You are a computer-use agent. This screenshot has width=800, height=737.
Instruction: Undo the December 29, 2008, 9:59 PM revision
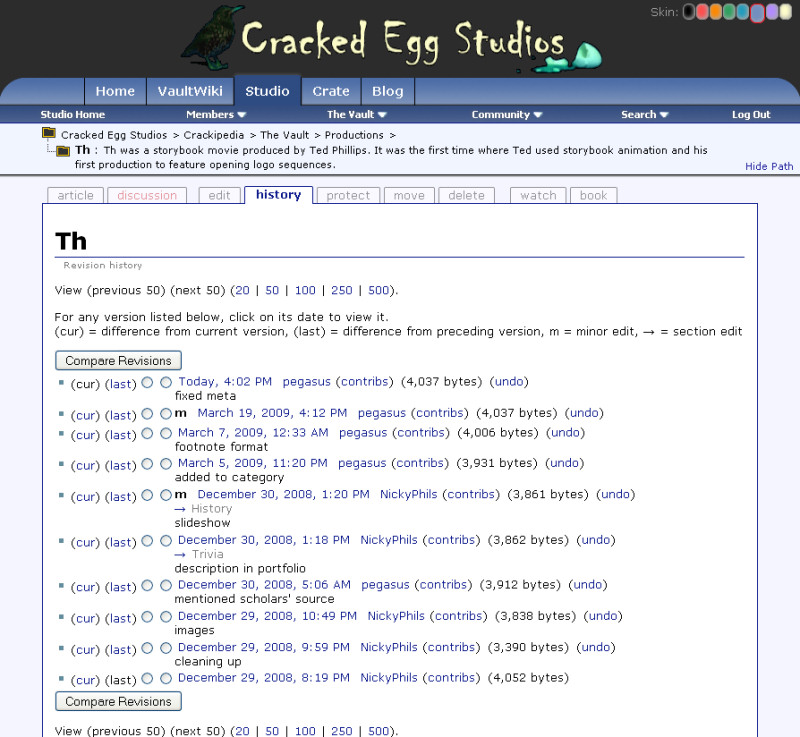(x=596, y=647)
